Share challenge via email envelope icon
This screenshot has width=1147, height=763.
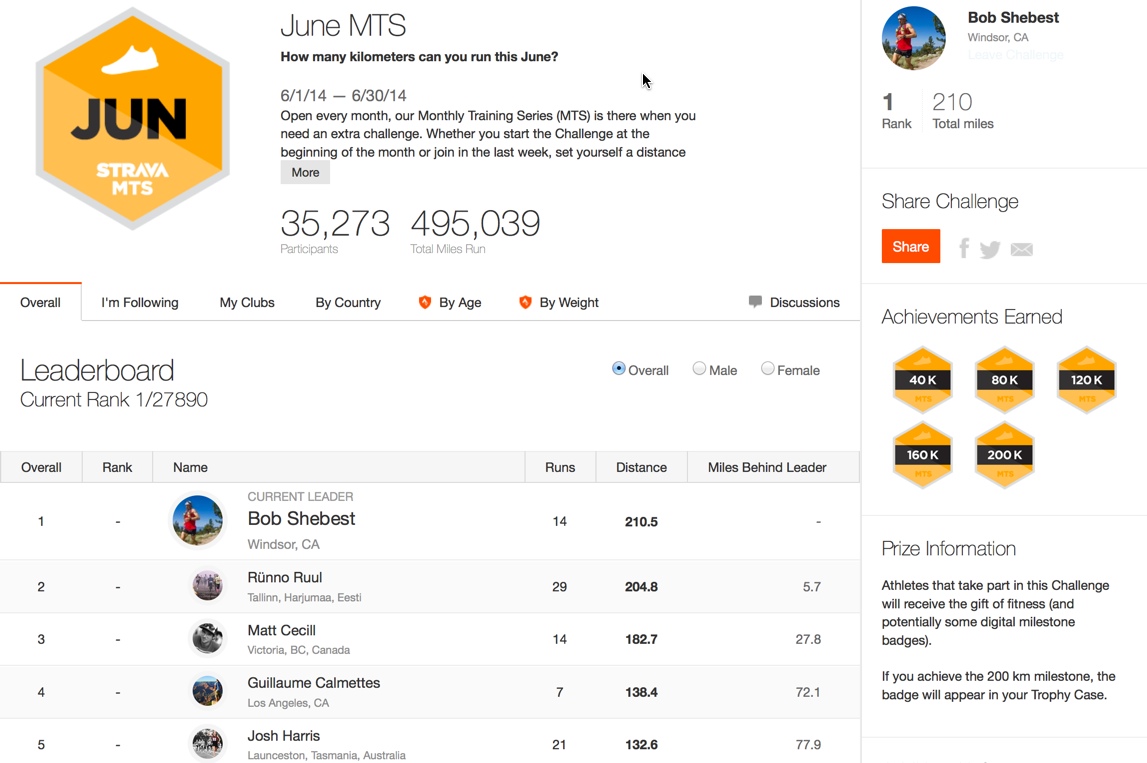1021,249
